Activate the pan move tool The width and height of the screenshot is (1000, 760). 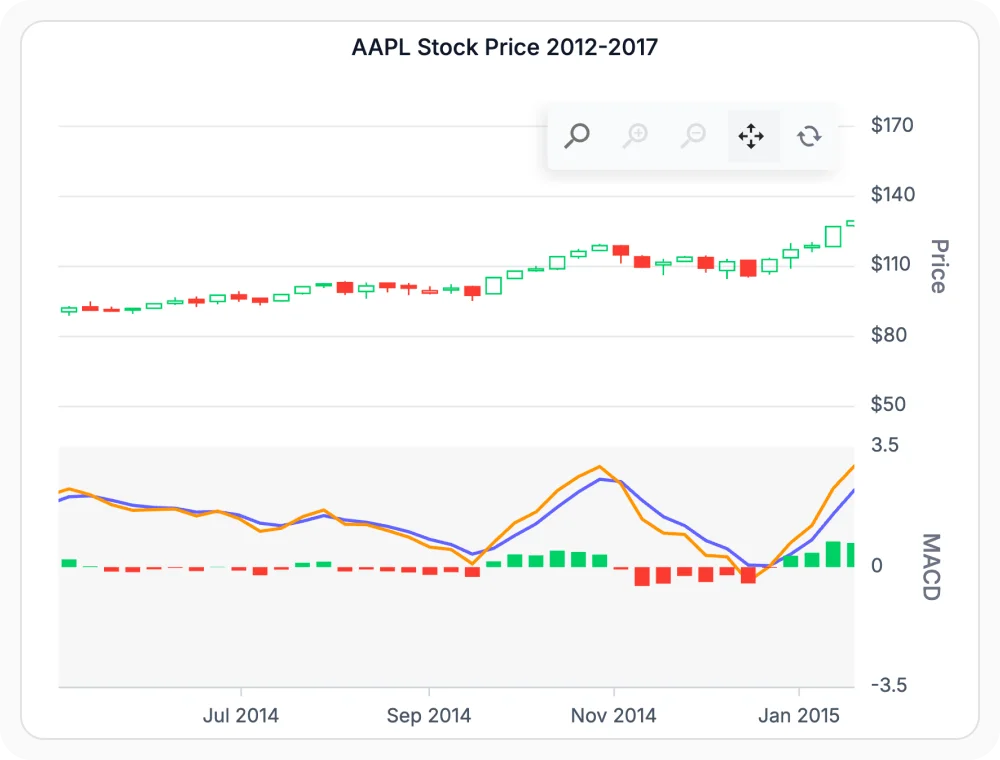pos(751,136)
